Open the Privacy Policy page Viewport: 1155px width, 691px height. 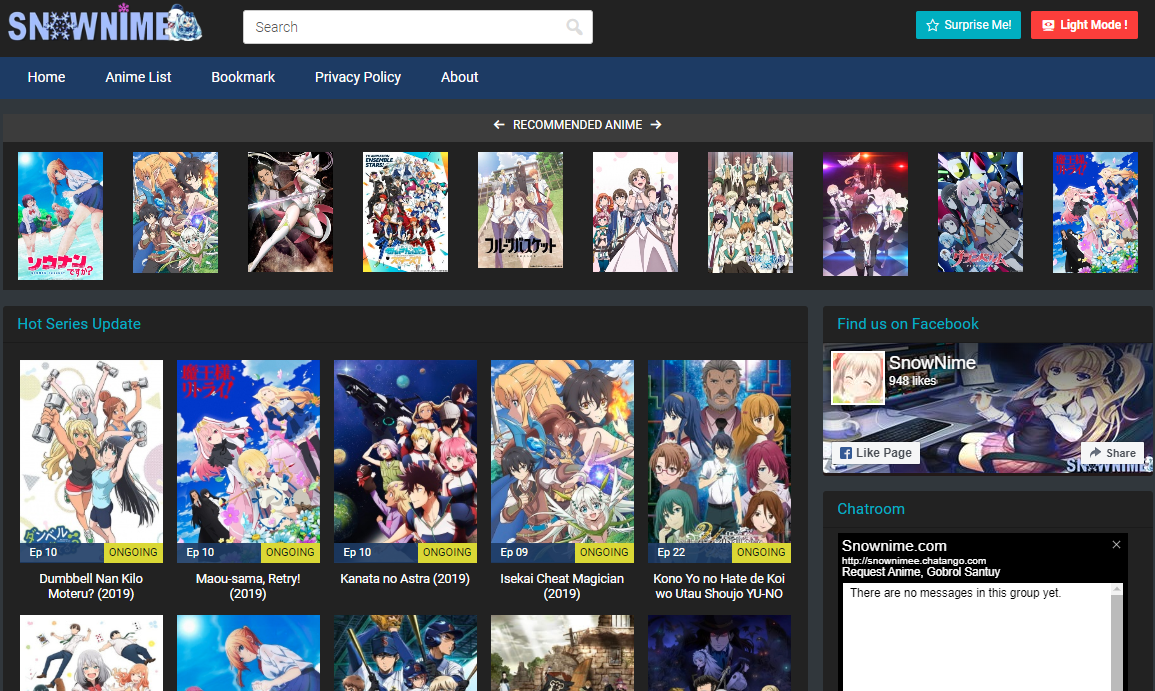[x=358, y=77]
